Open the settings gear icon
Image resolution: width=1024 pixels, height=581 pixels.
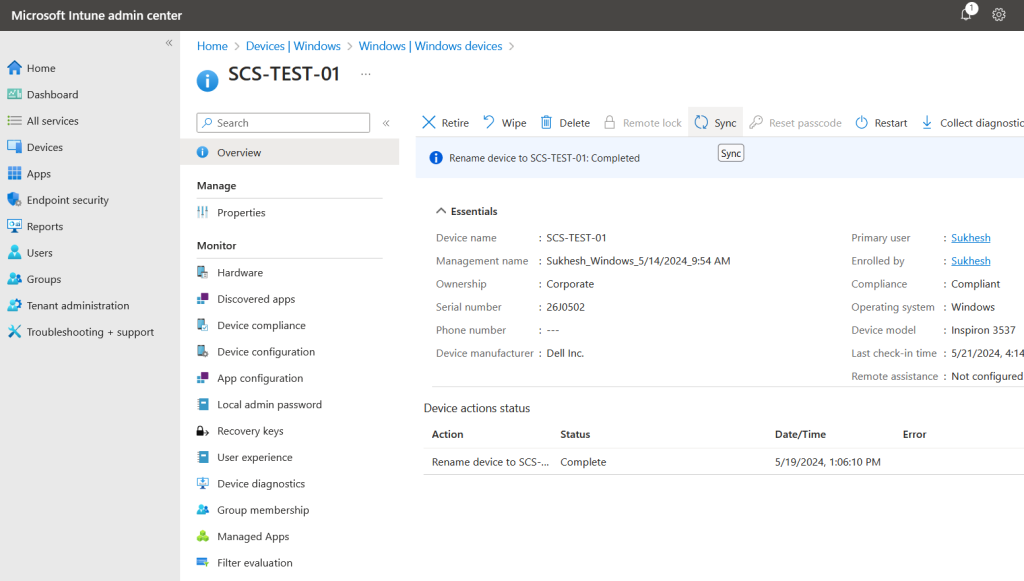click(x=998, y=15)
